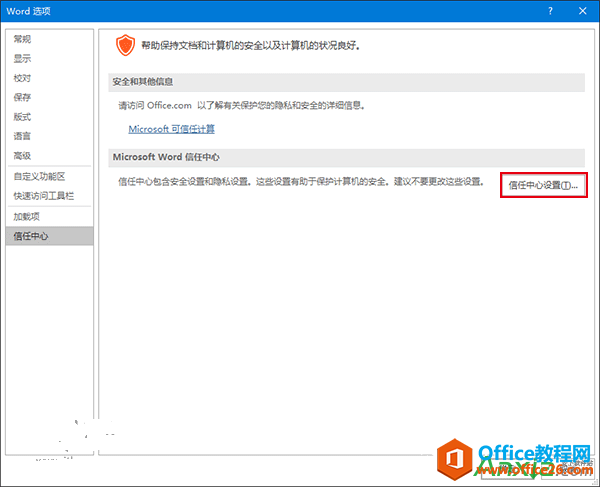The height and width of the screenshot is (487, 600).
Task: Select the 显示 category
Action: click(49, 59)
